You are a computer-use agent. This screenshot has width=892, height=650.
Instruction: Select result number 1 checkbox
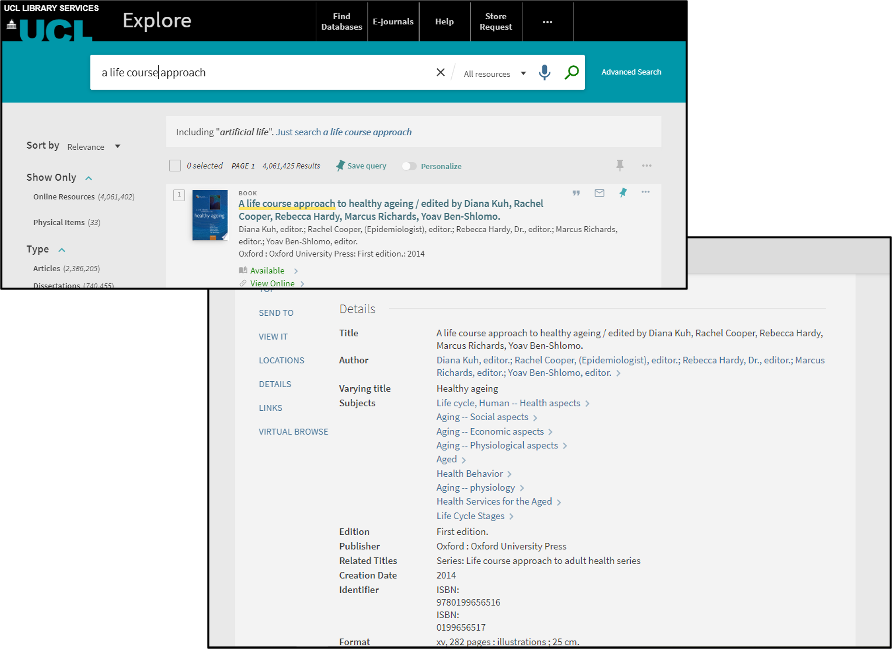tap(179, 195)
